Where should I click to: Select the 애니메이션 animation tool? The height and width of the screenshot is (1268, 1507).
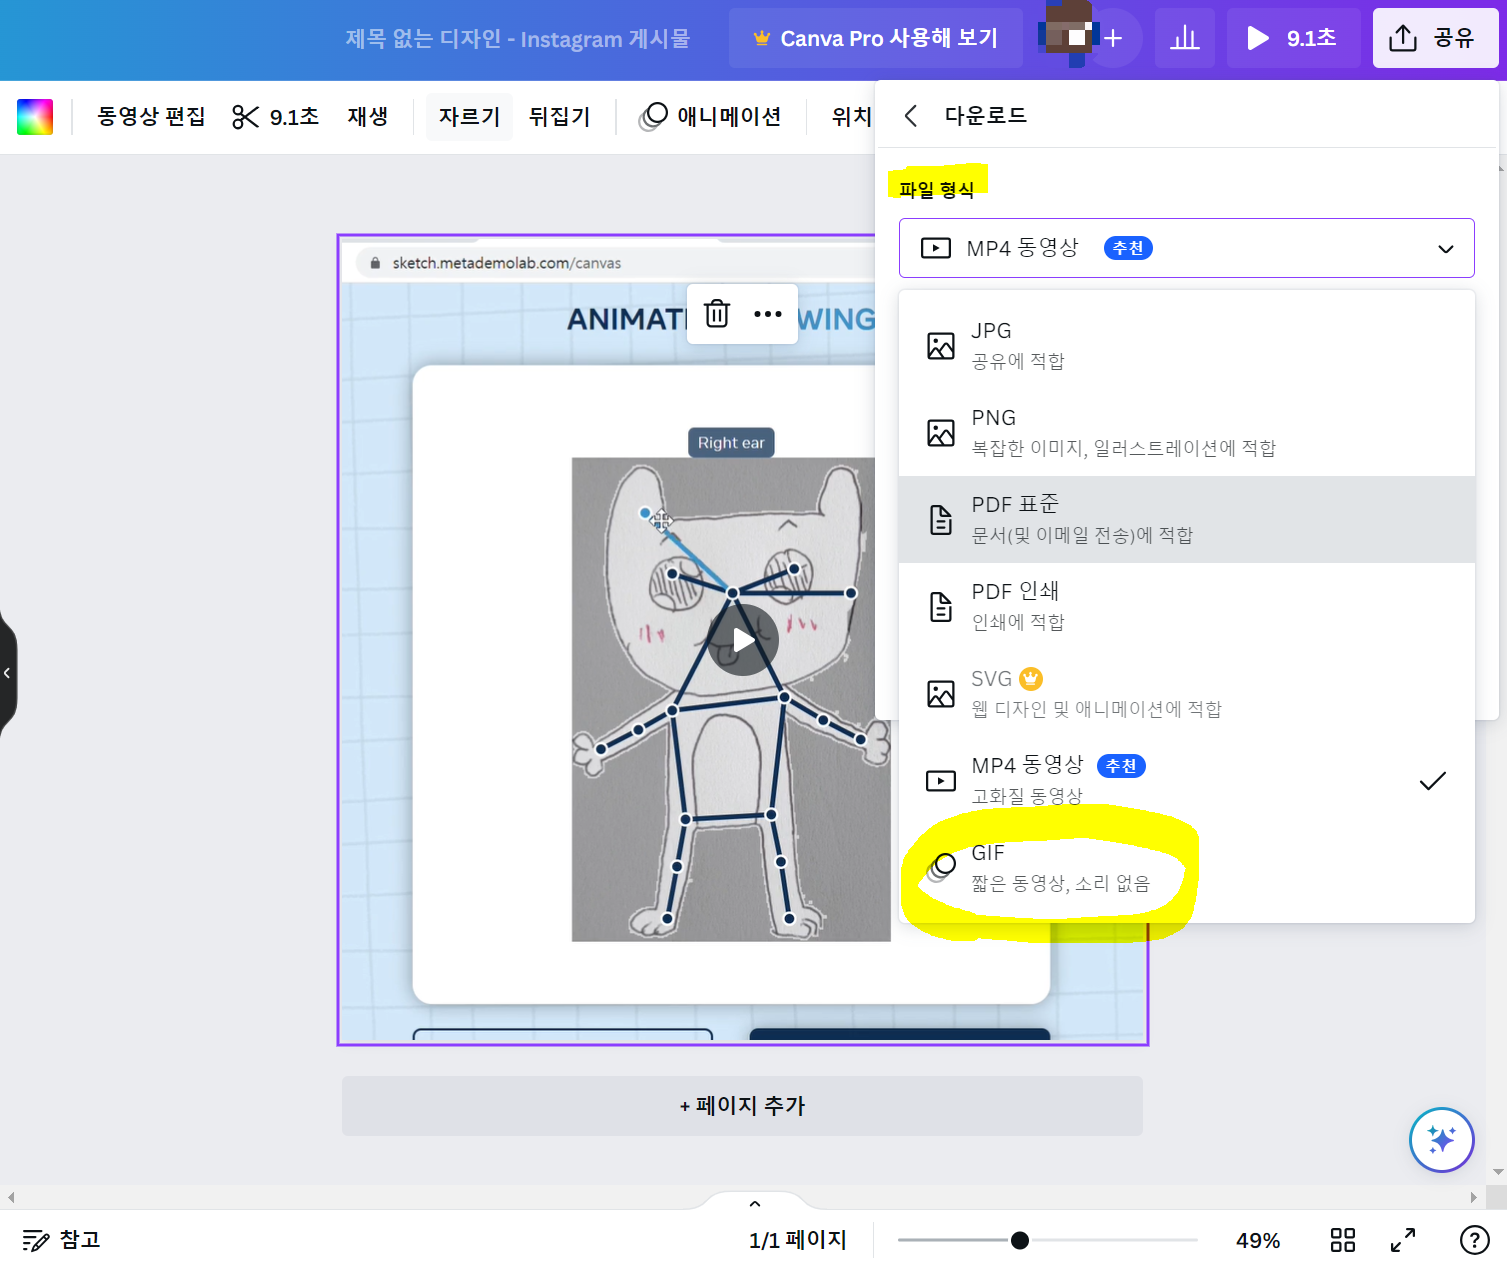[711, 116]
